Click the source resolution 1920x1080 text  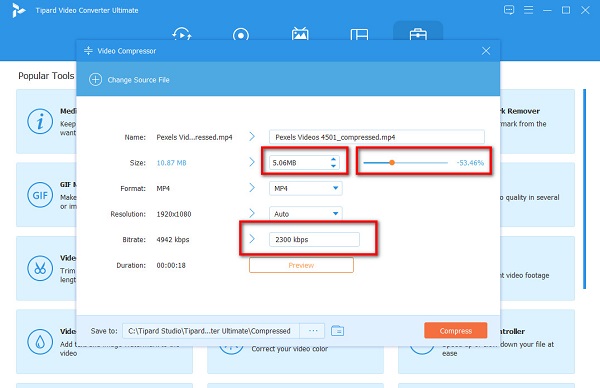[x=174, y=214]
